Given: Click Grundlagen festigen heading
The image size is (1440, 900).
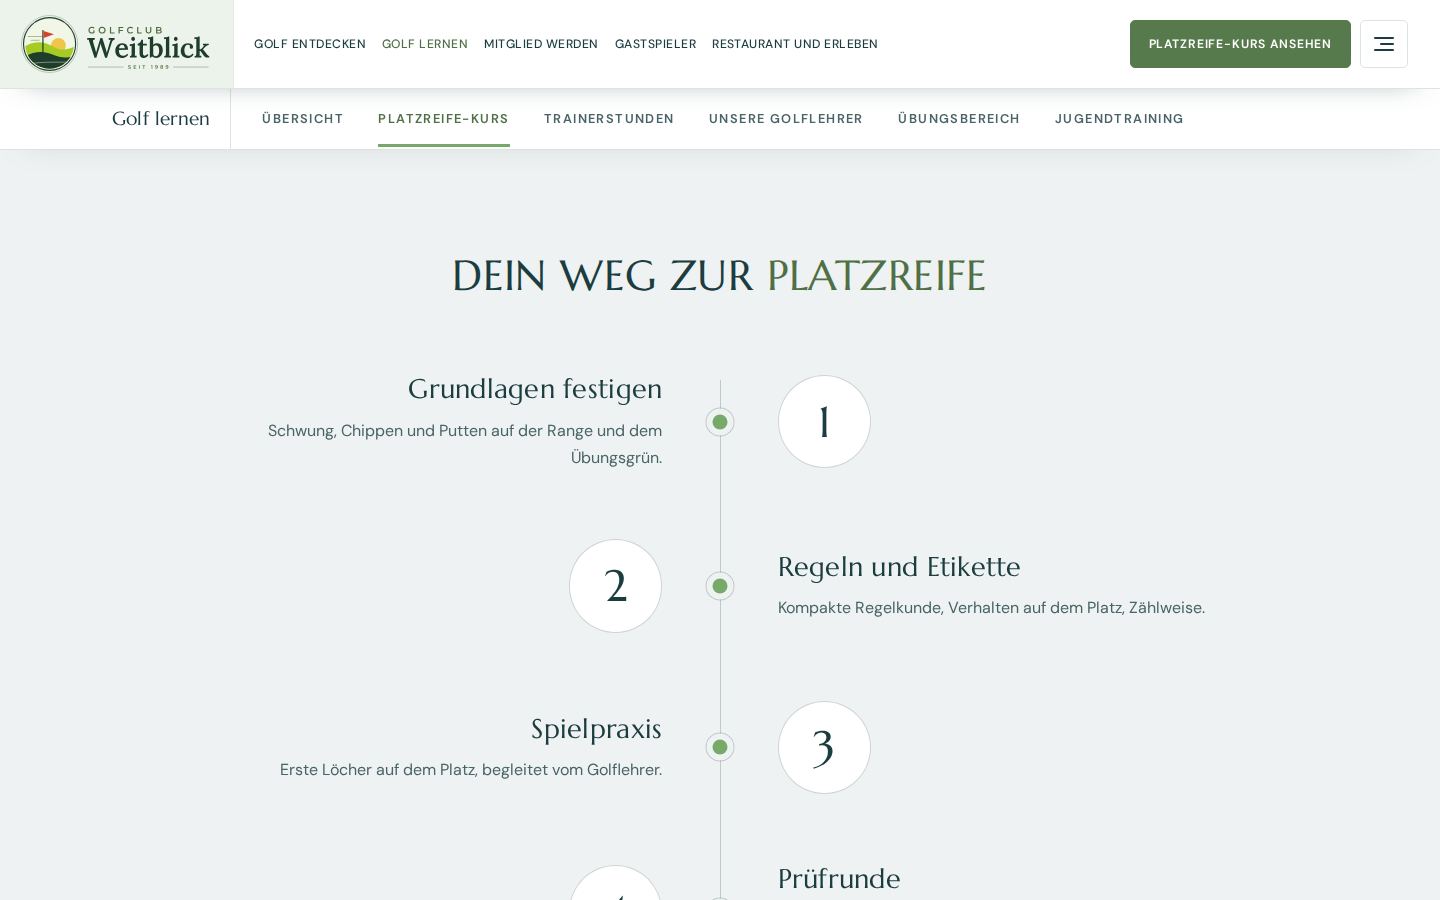Looking at the screenshot, I should pos(535,388).
